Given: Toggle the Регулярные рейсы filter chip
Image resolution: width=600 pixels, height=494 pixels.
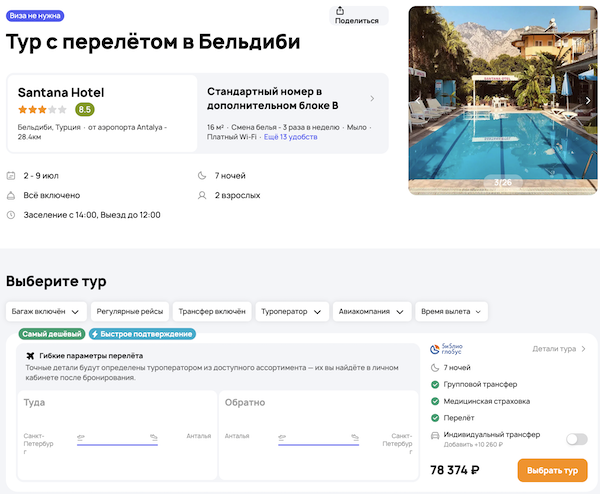Looking at the screenshot, I should tap(130, 311).
